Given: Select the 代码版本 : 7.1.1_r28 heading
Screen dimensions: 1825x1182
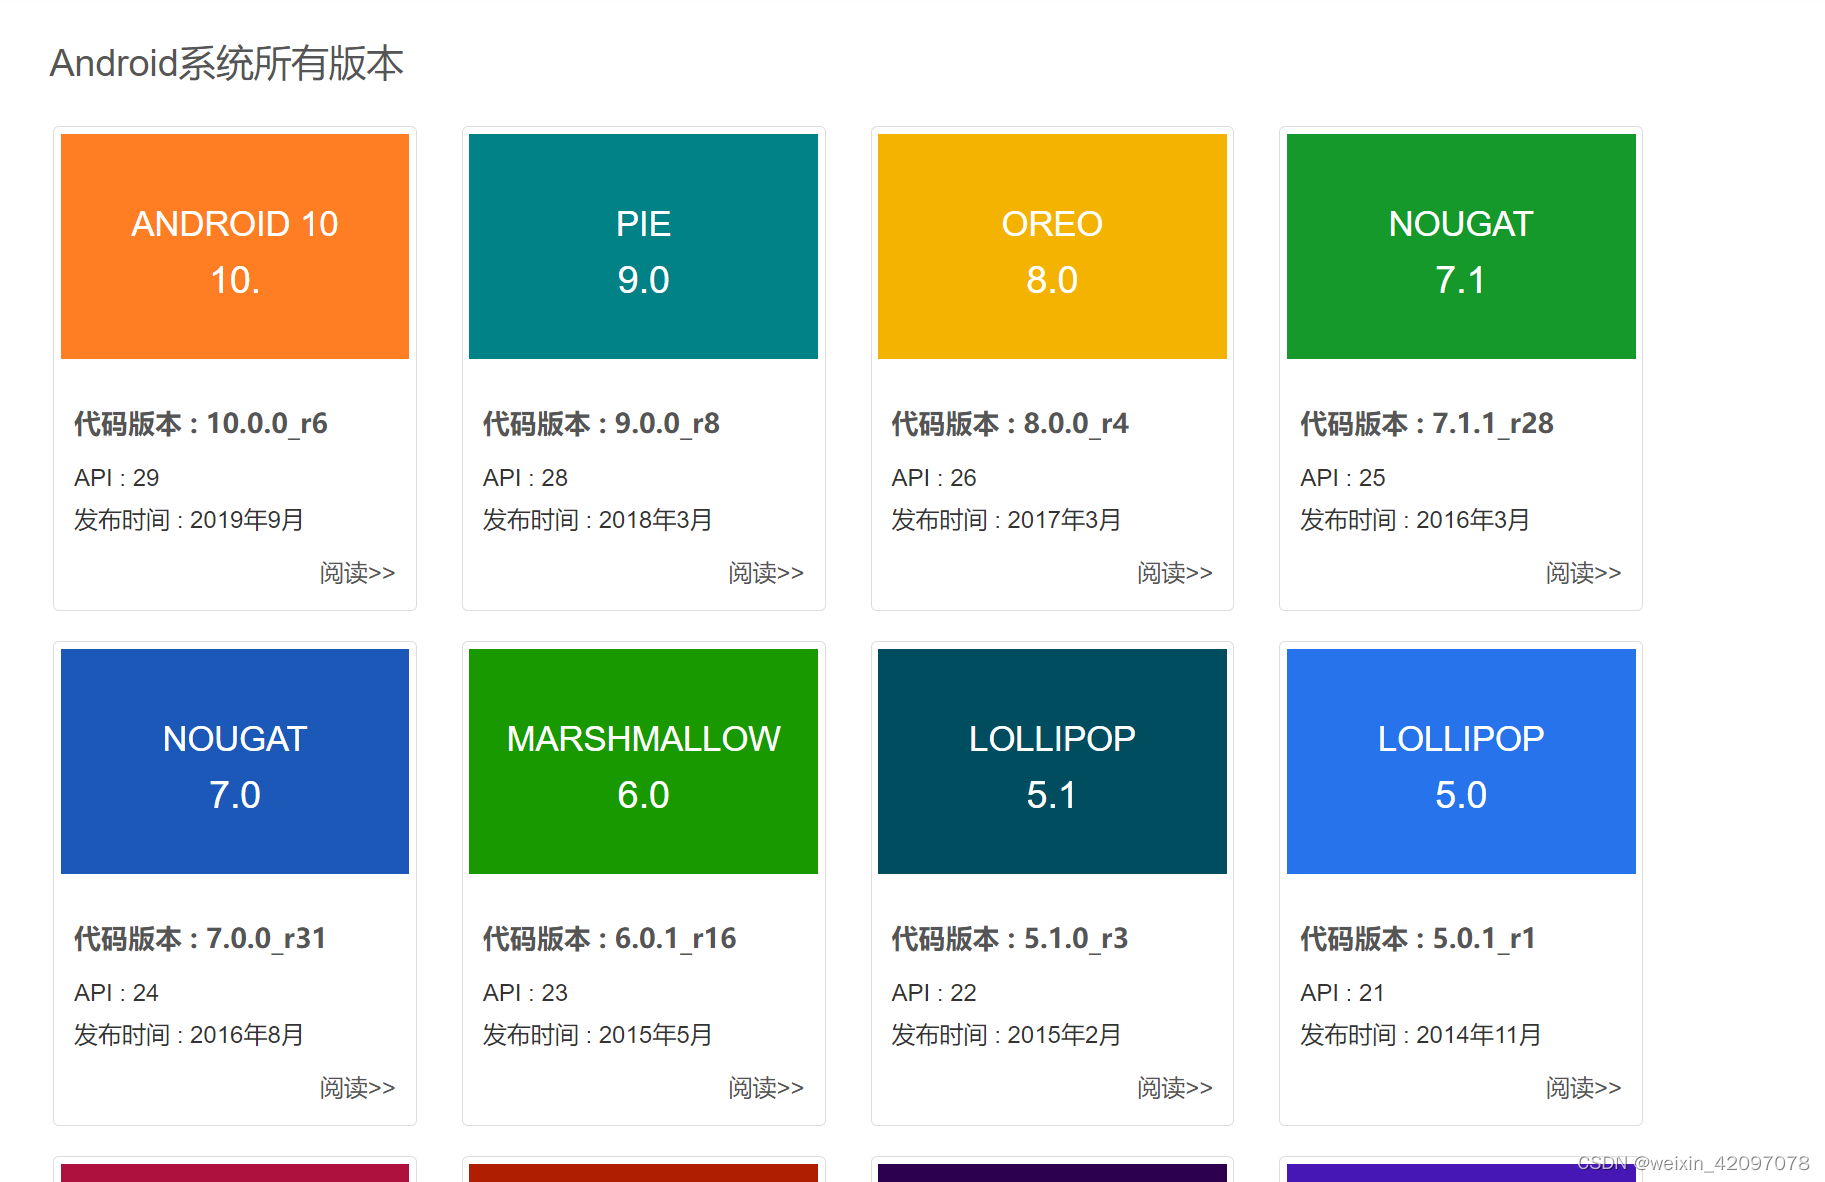Looking at the screenshot, I should 1427,424.
